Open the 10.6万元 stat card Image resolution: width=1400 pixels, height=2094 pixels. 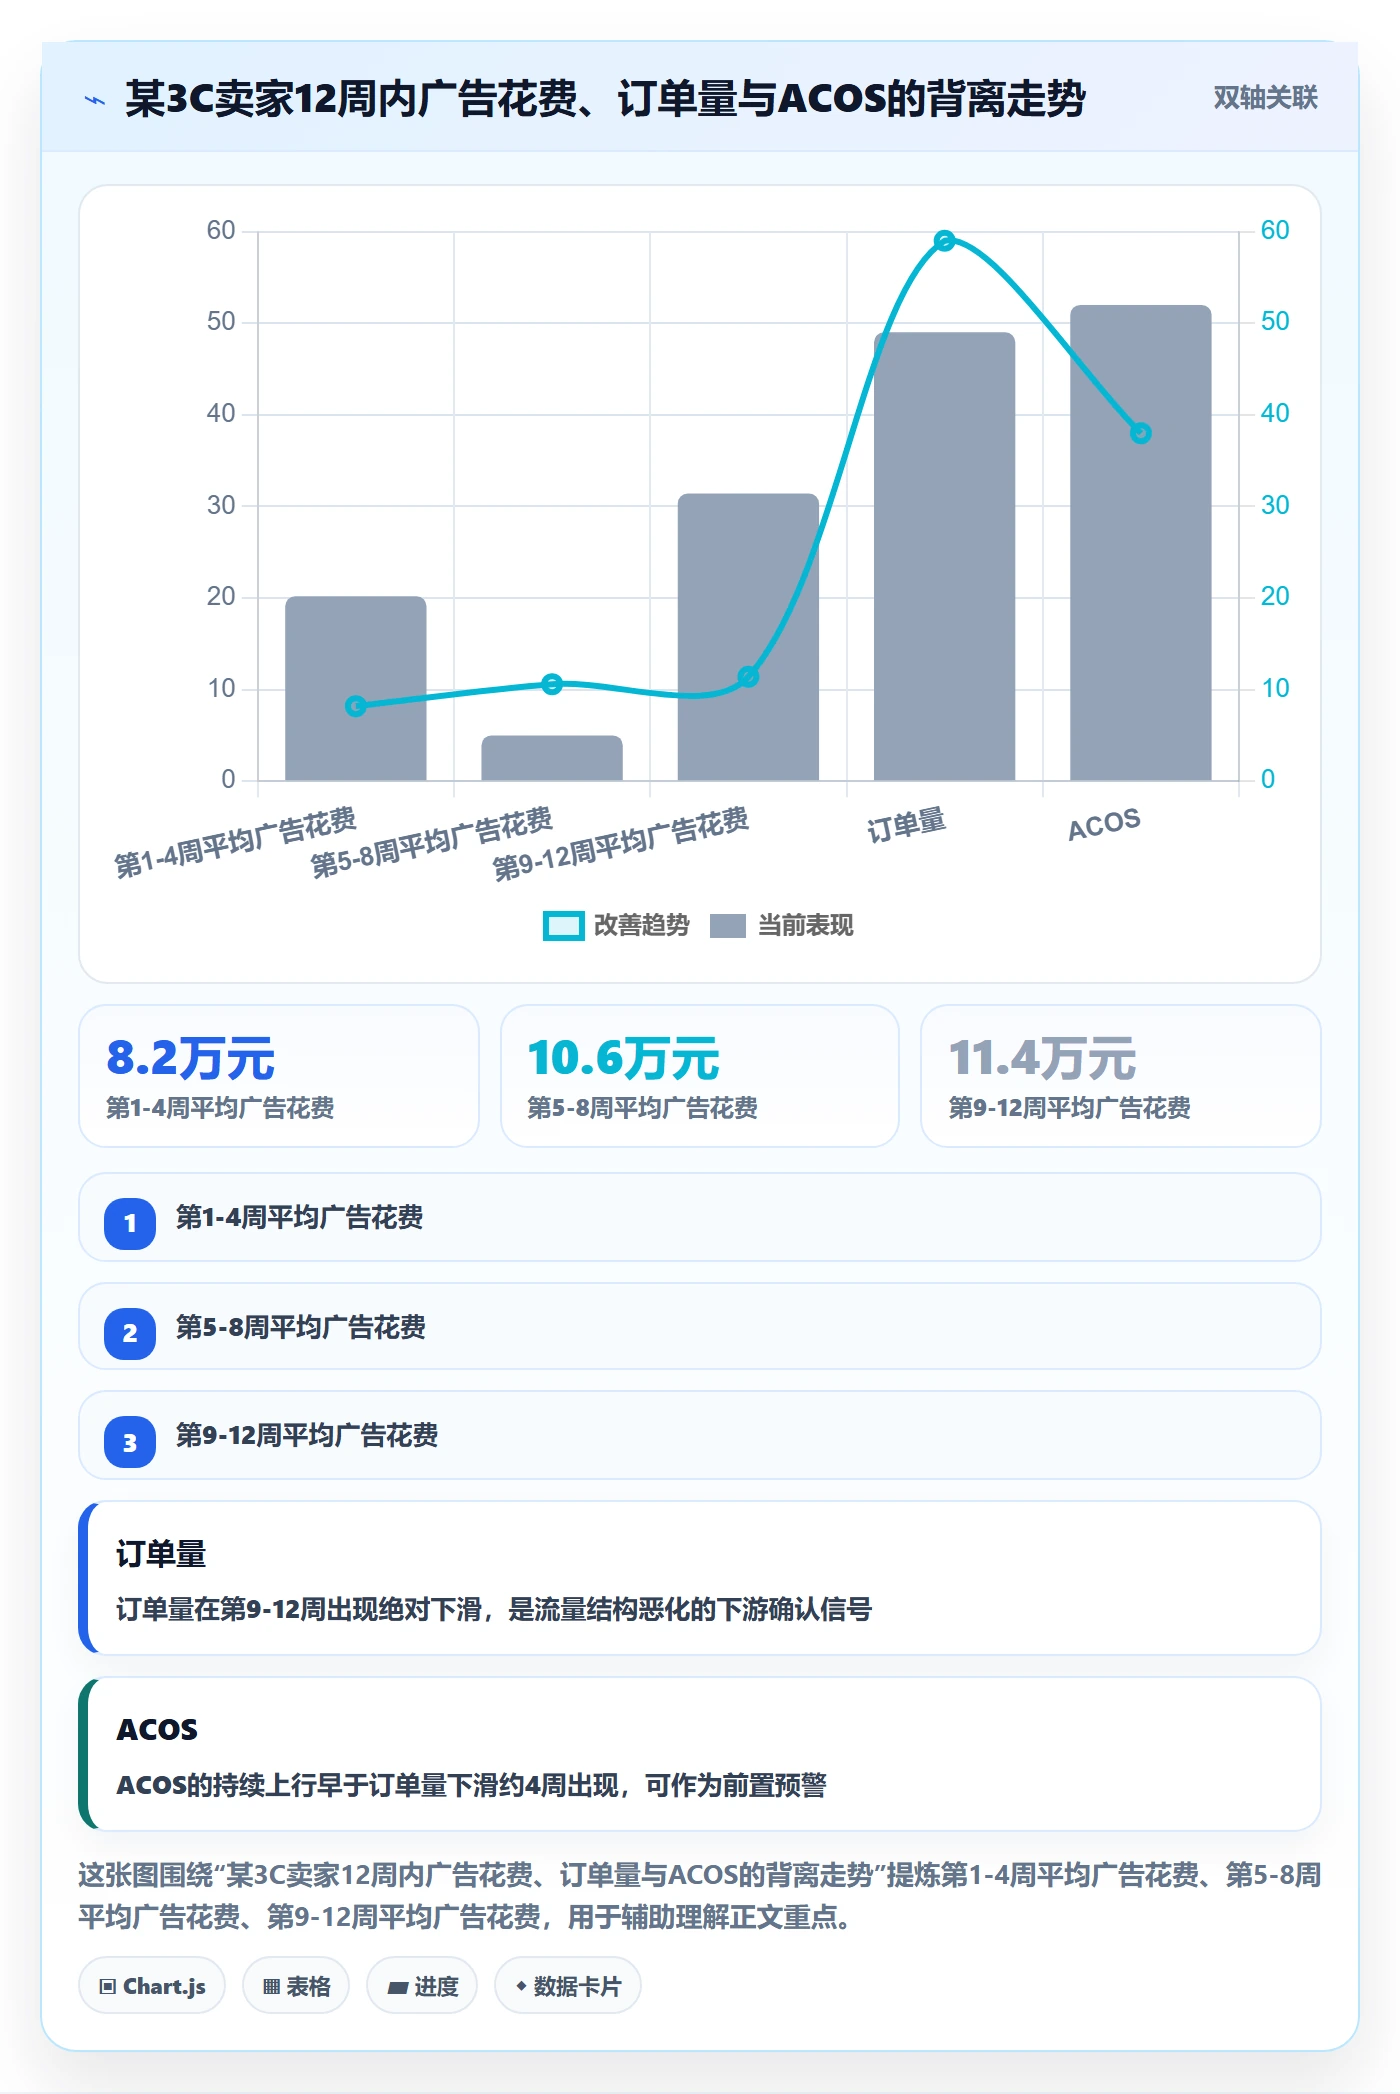point(700,1076)
